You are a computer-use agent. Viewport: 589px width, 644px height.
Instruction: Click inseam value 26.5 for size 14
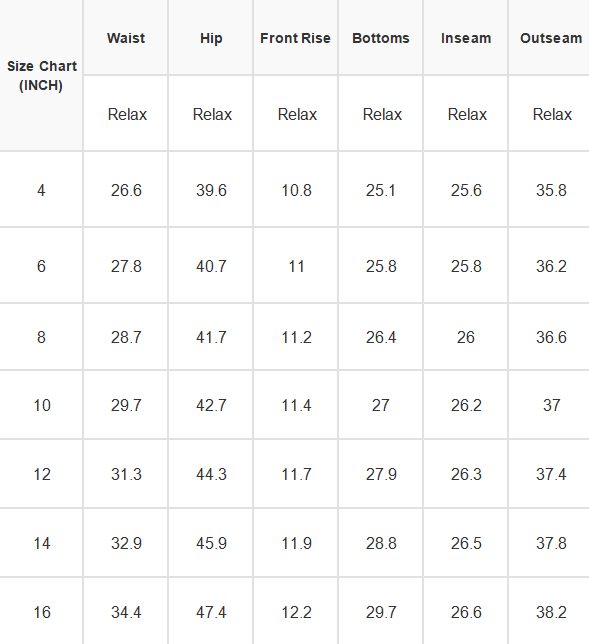466,543
